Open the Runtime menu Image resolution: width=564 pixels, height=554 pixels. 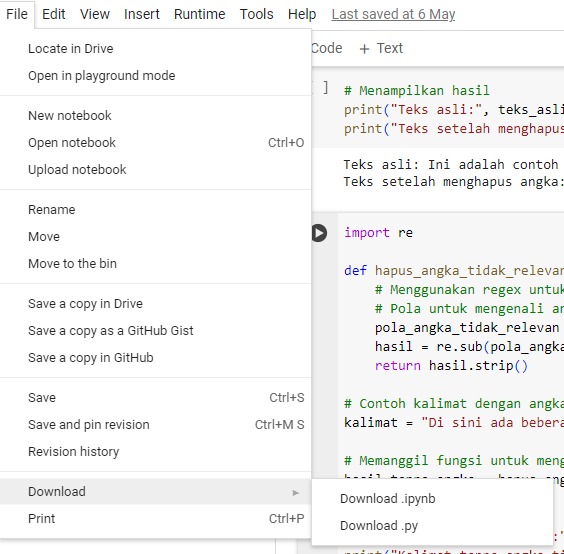(199, 14)
